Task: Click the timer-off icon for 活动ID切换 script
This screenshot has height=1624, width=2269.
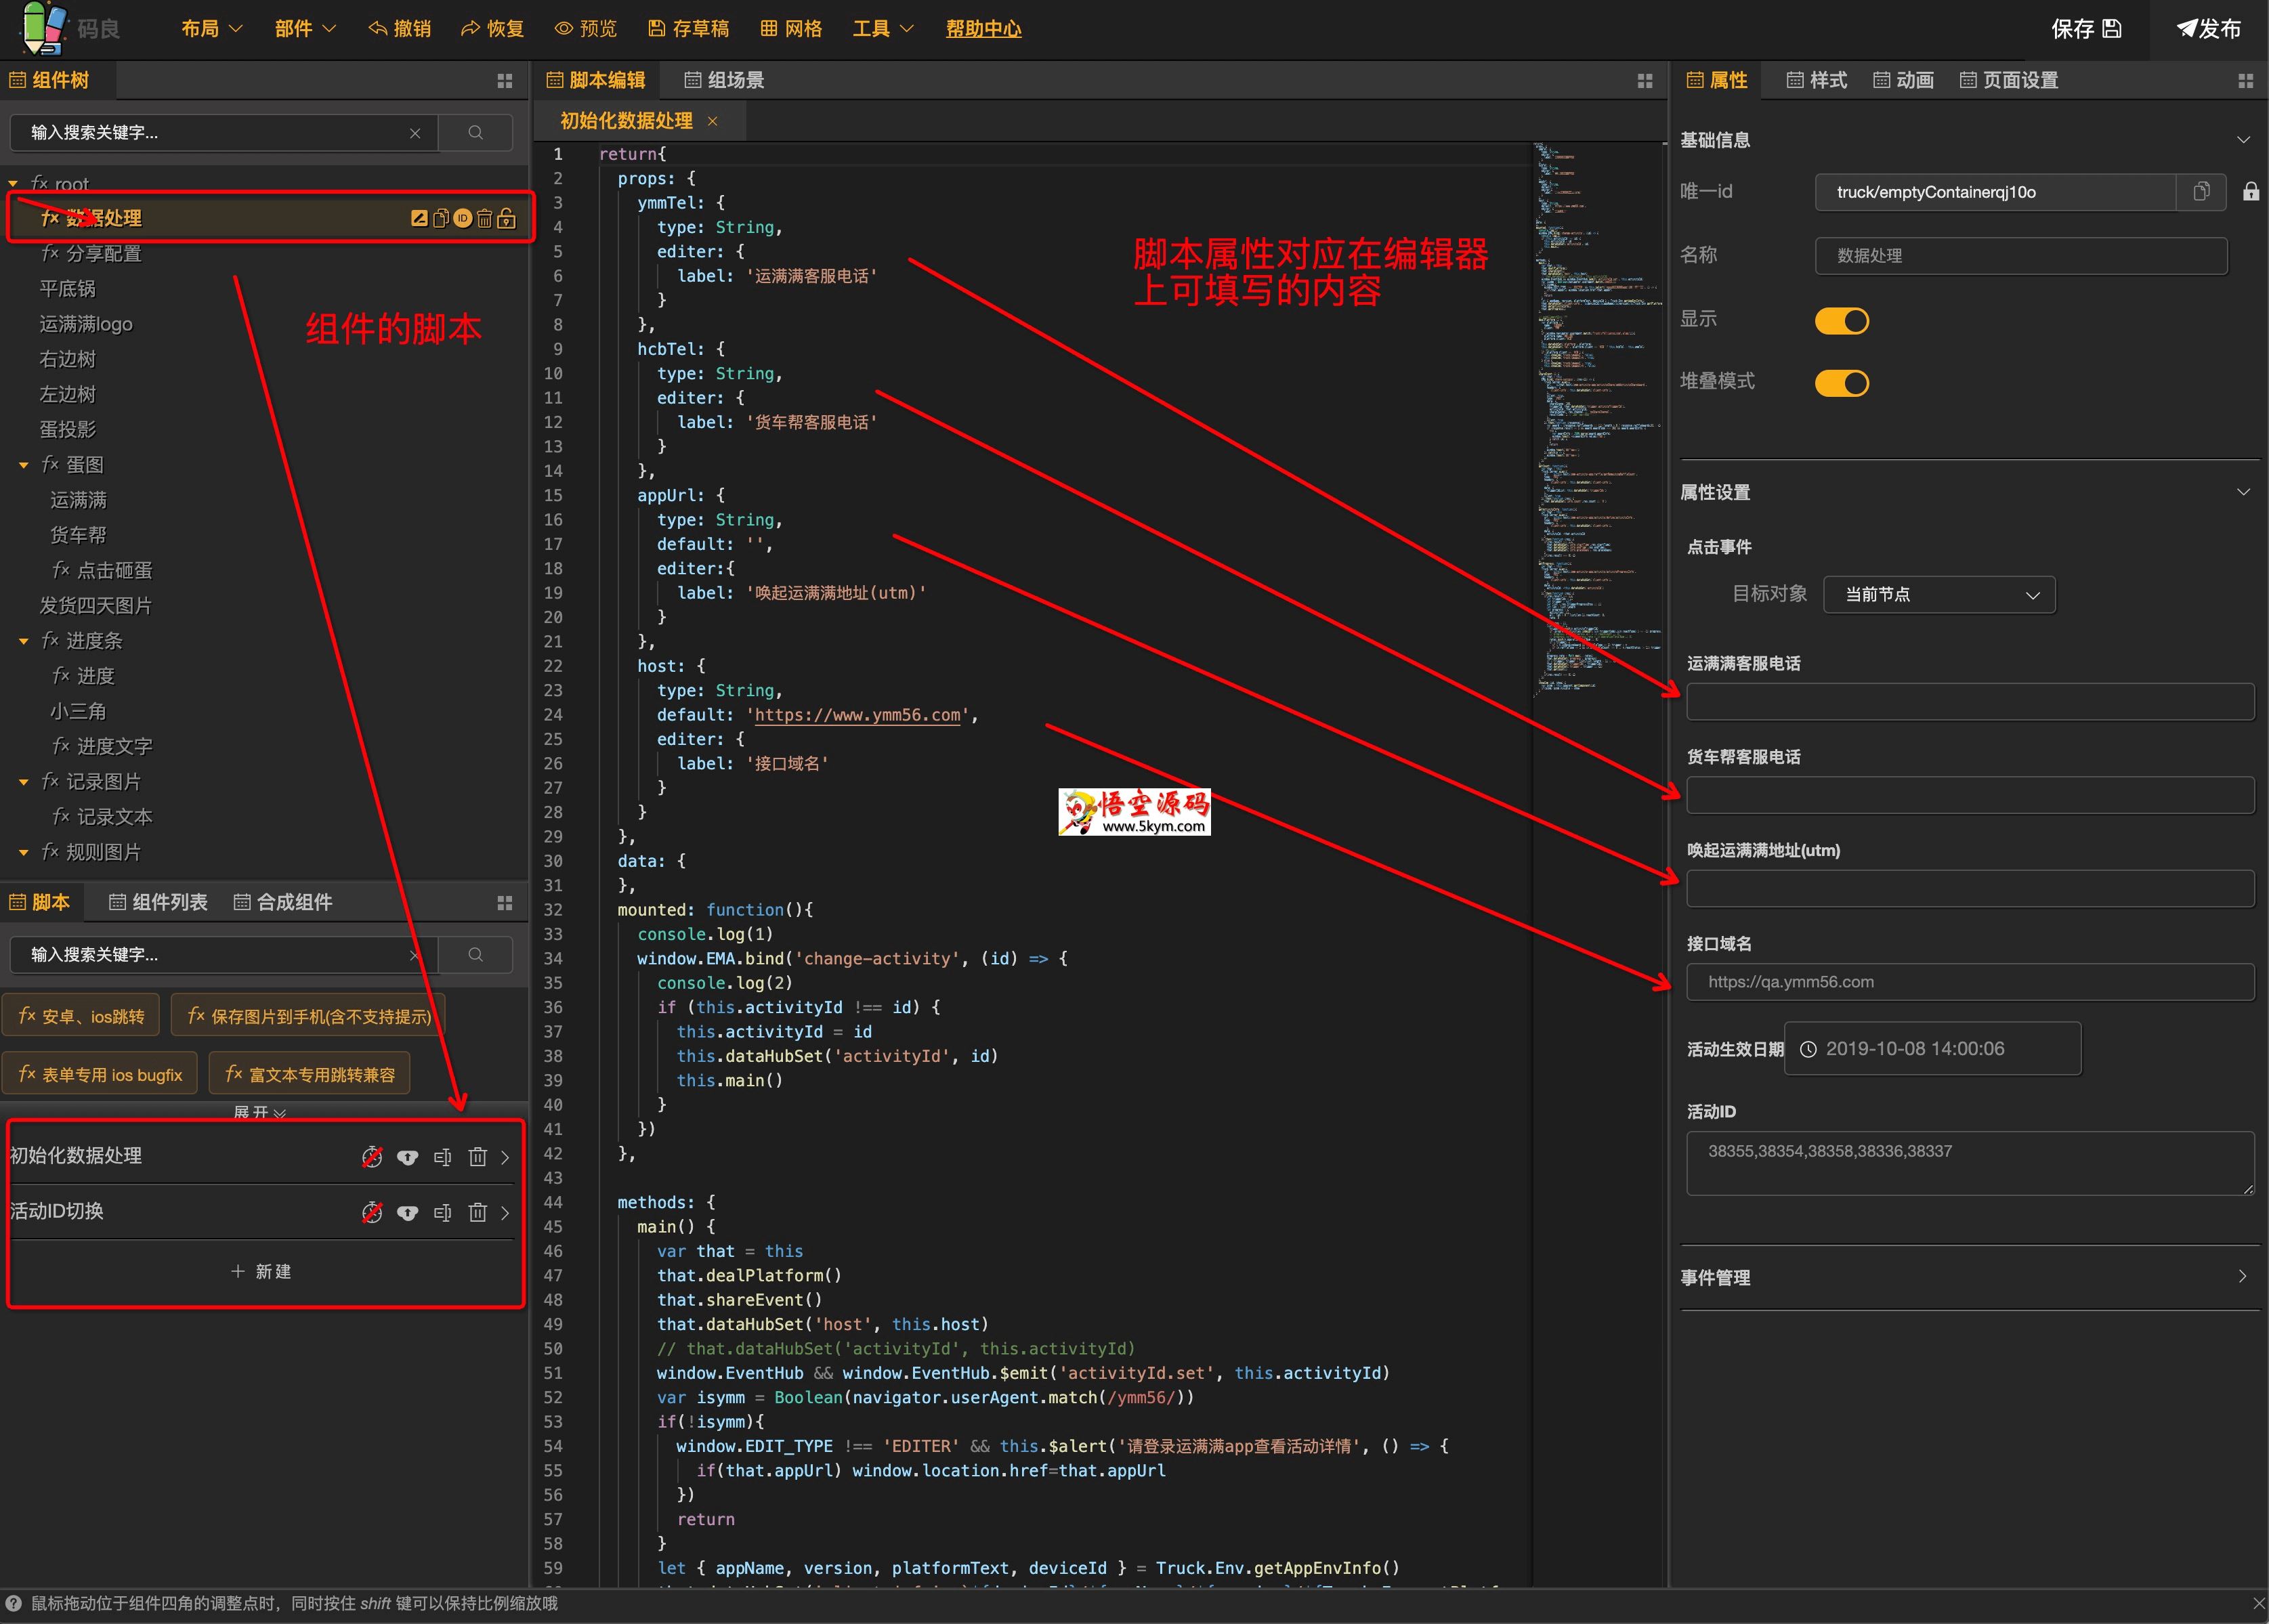Action: (372, 1213)
